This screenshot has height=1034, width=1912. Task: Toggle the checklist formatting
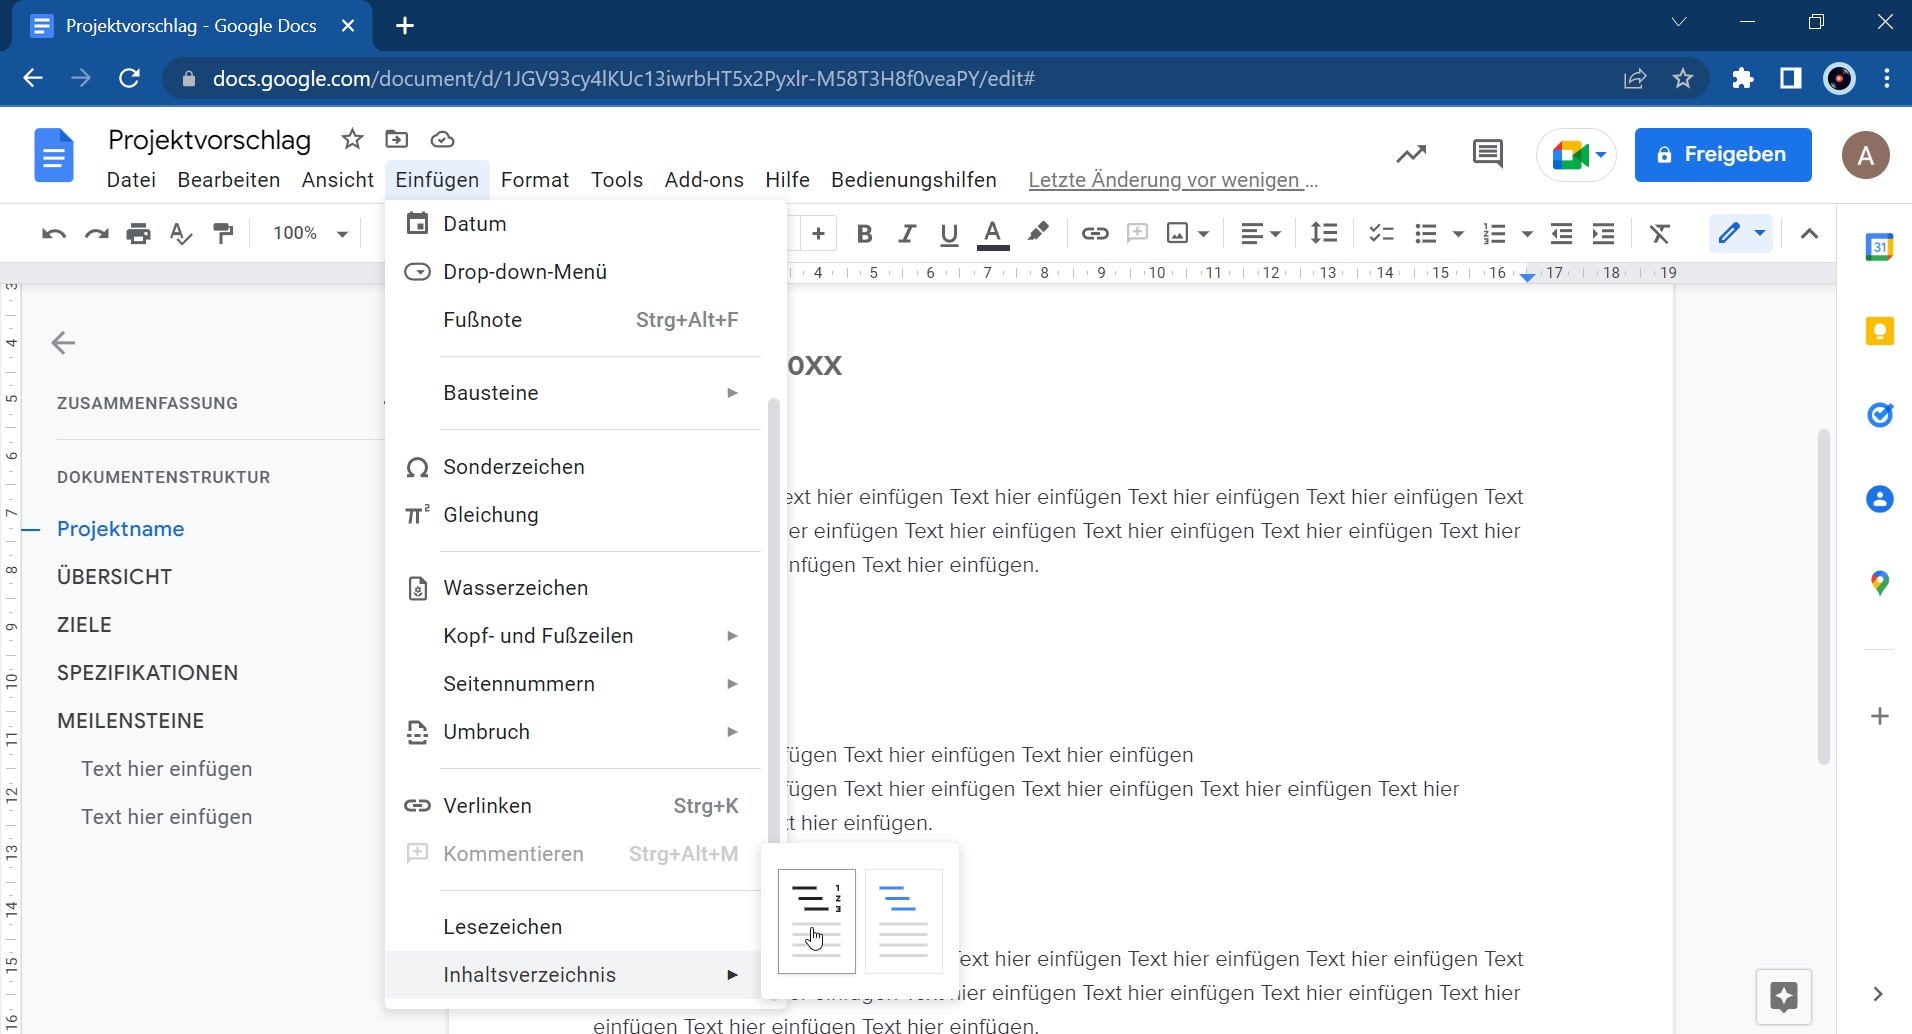click(1379, 233)
